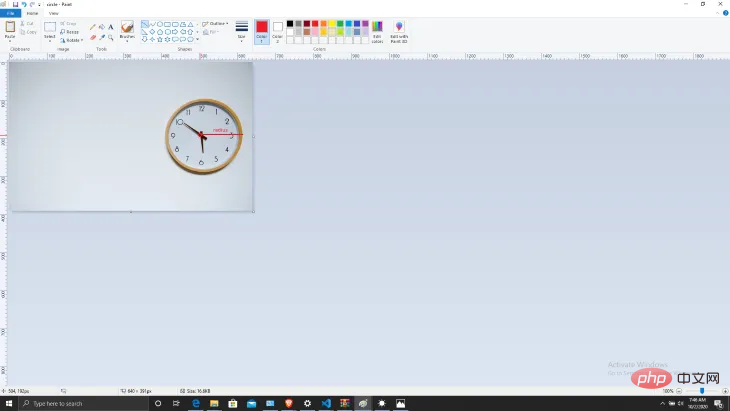This screenshot has height=411, width=730.
Task: Pick the green color swatch
Action: [x=340, y=24]
